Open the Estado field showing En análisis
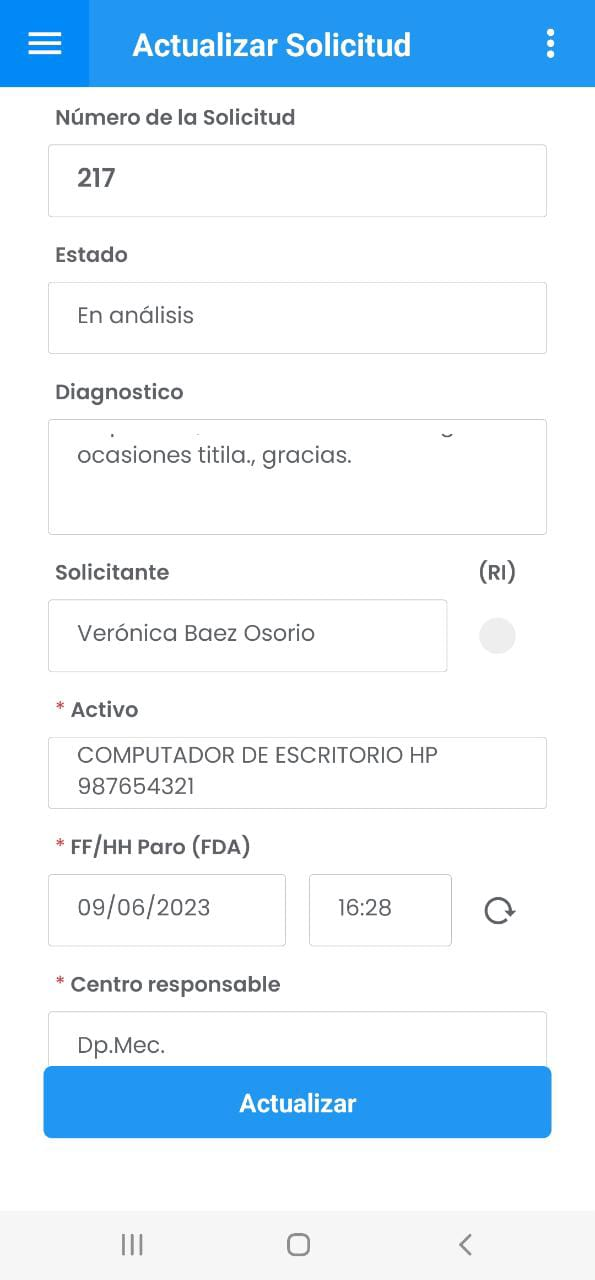The width and height of the screenshot is (595, 1280). (297, 317)
